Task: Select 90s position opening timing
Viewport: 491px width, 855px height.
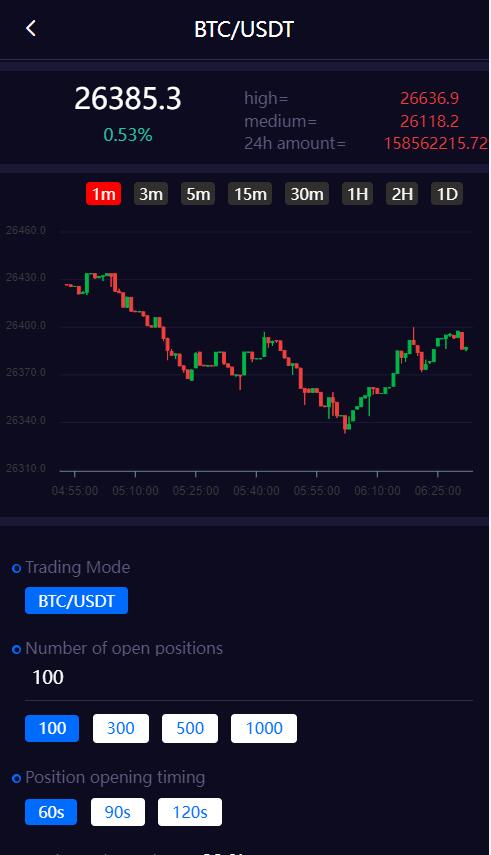Action: [x=117, y=812]
